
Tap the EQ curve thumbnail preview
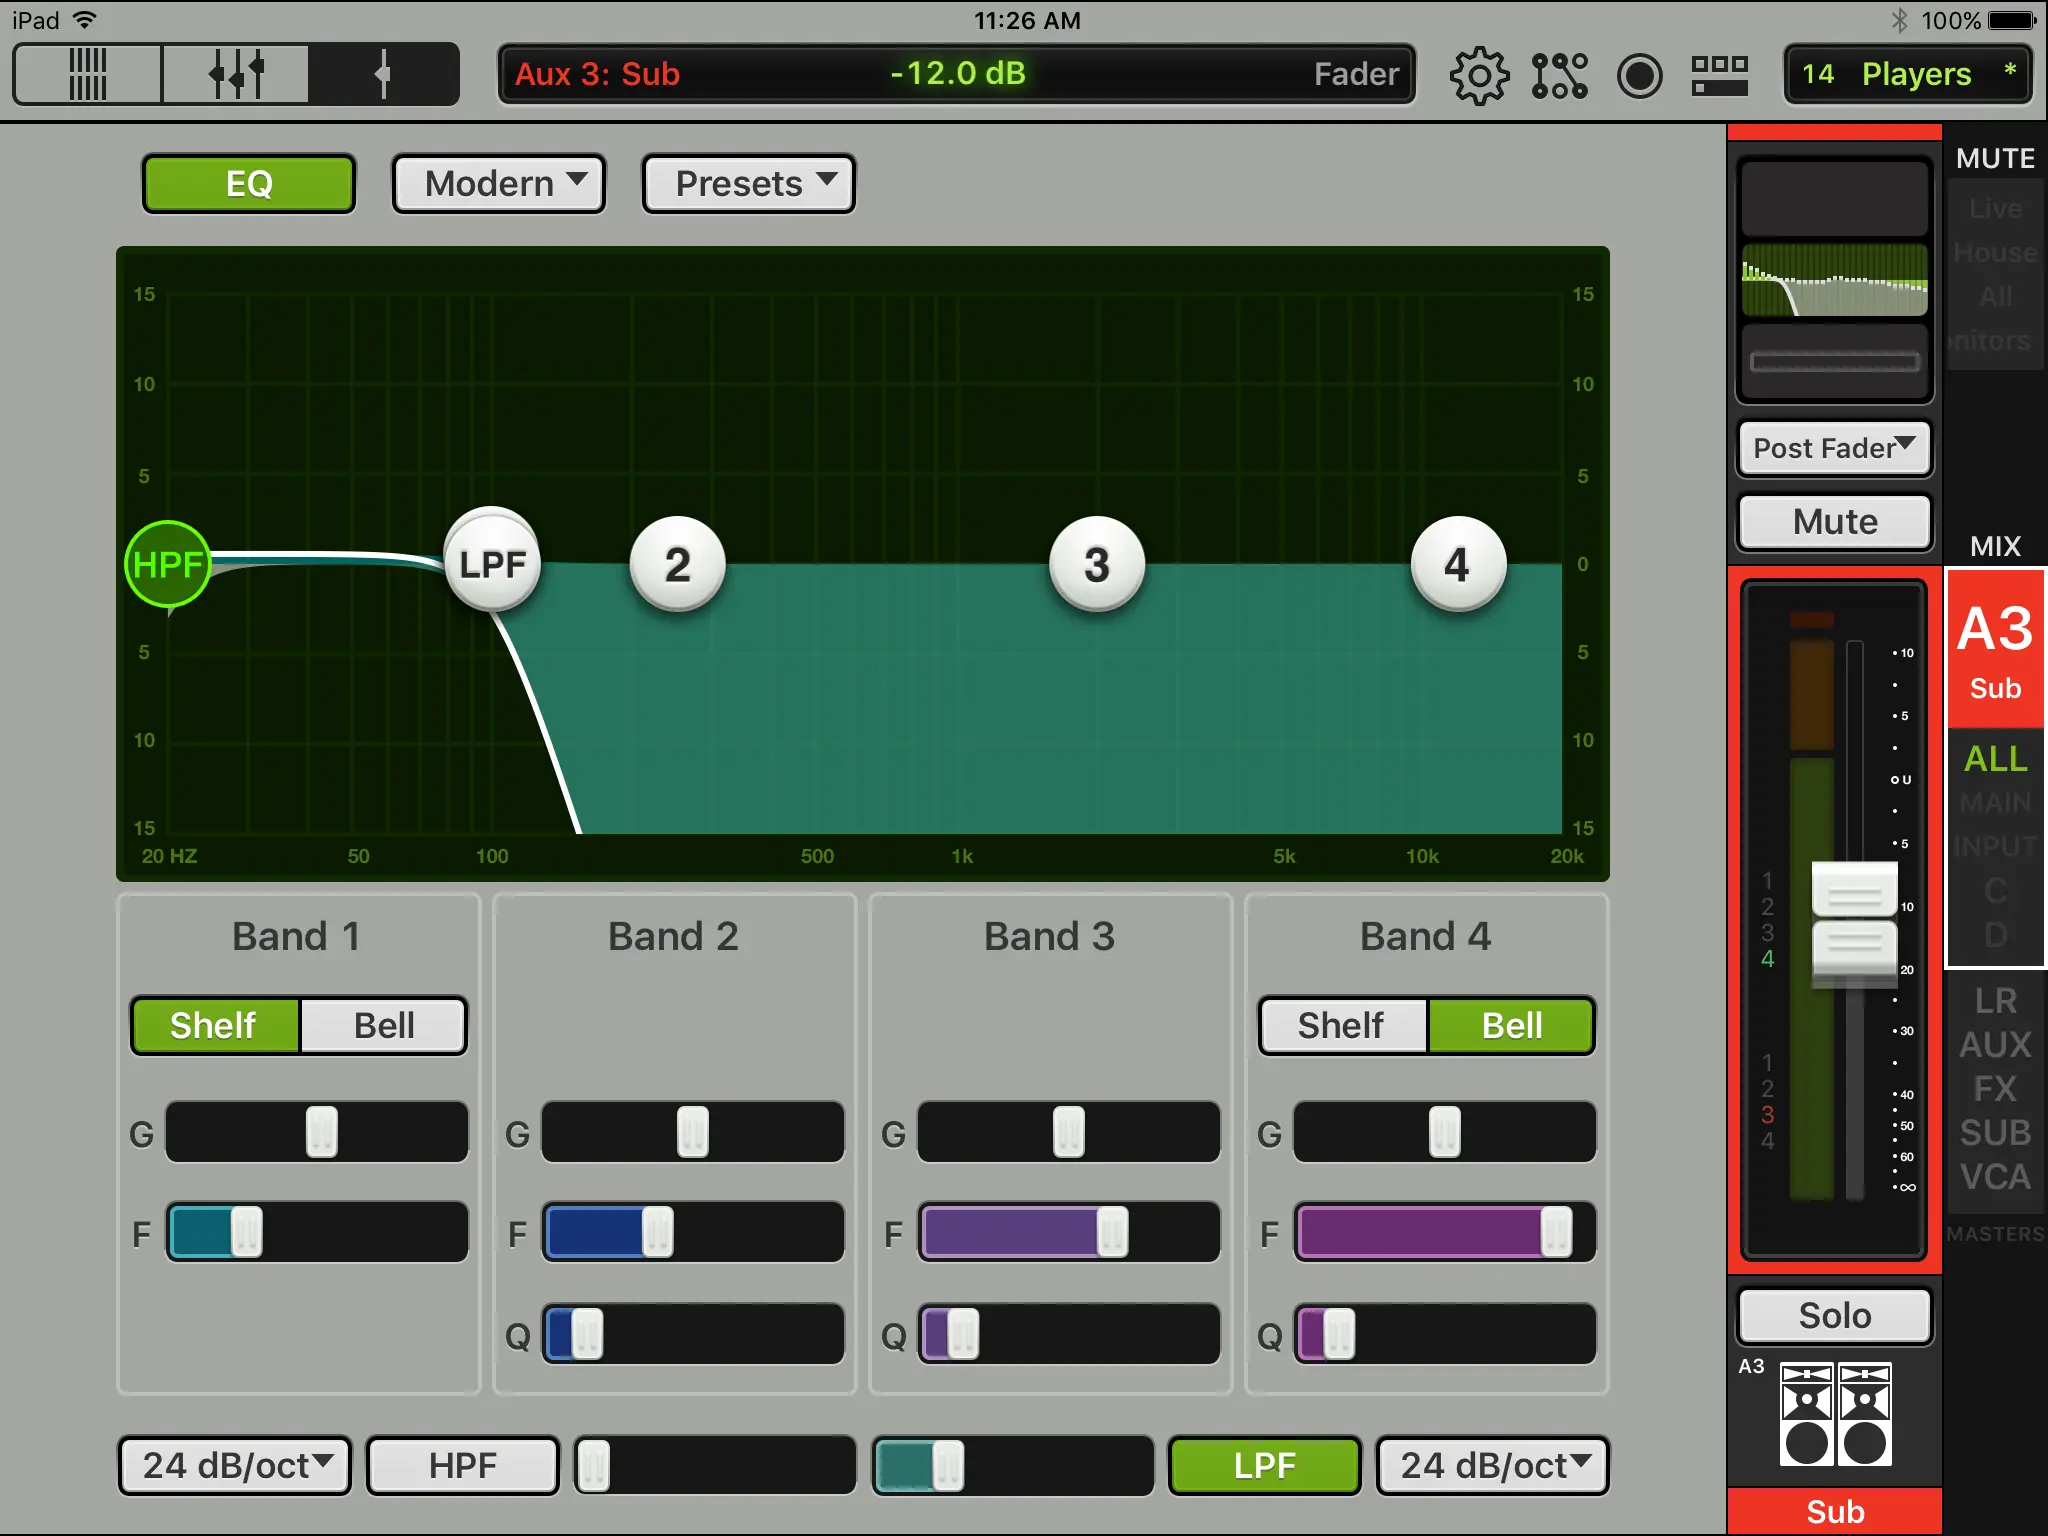[x=1835, y=280]
